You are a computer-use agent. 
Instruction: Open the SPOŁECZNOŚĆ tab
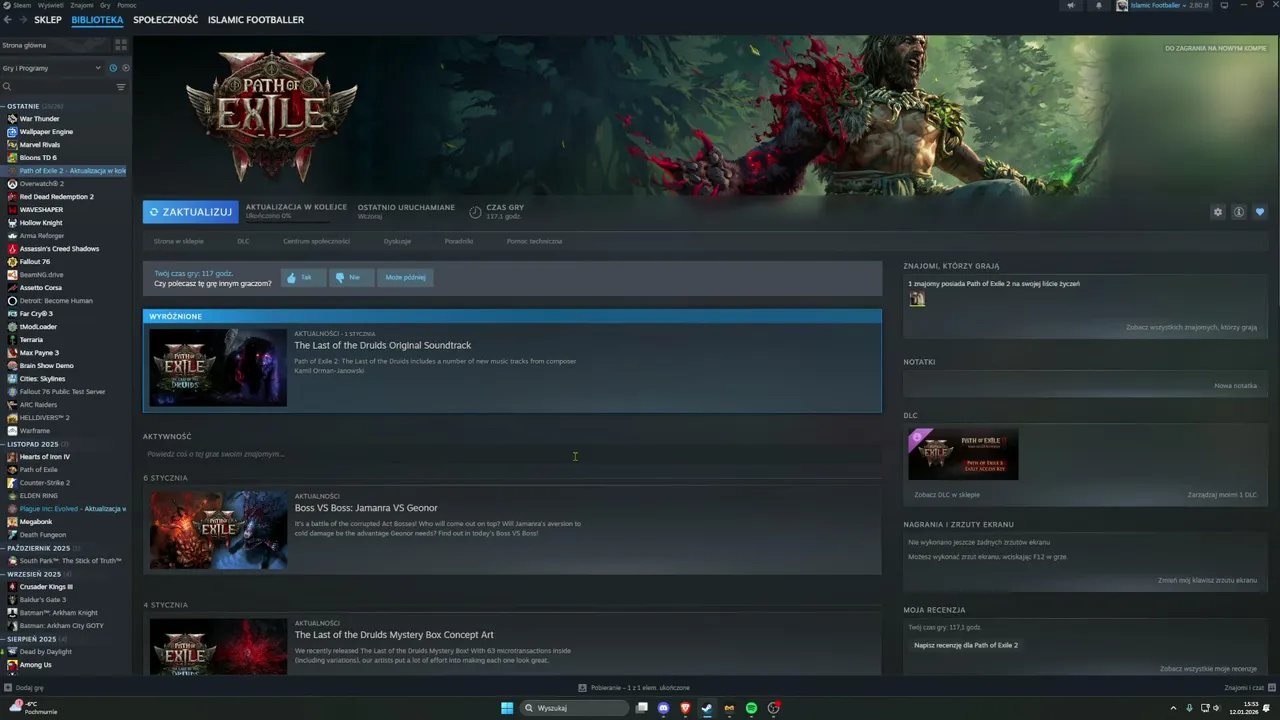[165, 20]
